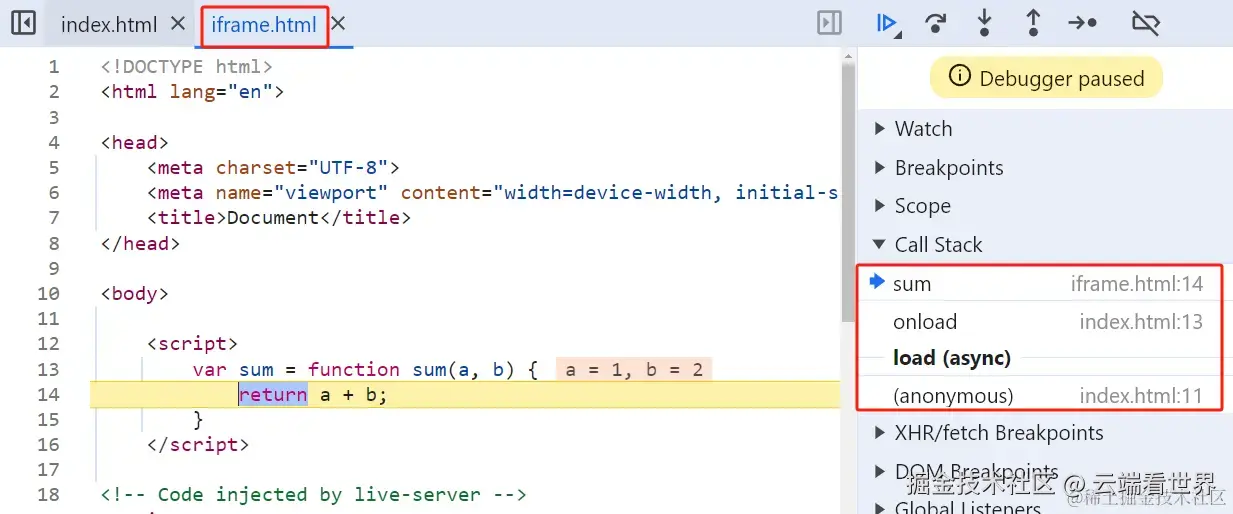Collapse the Call Stack section
The width and height of the screenshot is (1233, 514).
1045,245
